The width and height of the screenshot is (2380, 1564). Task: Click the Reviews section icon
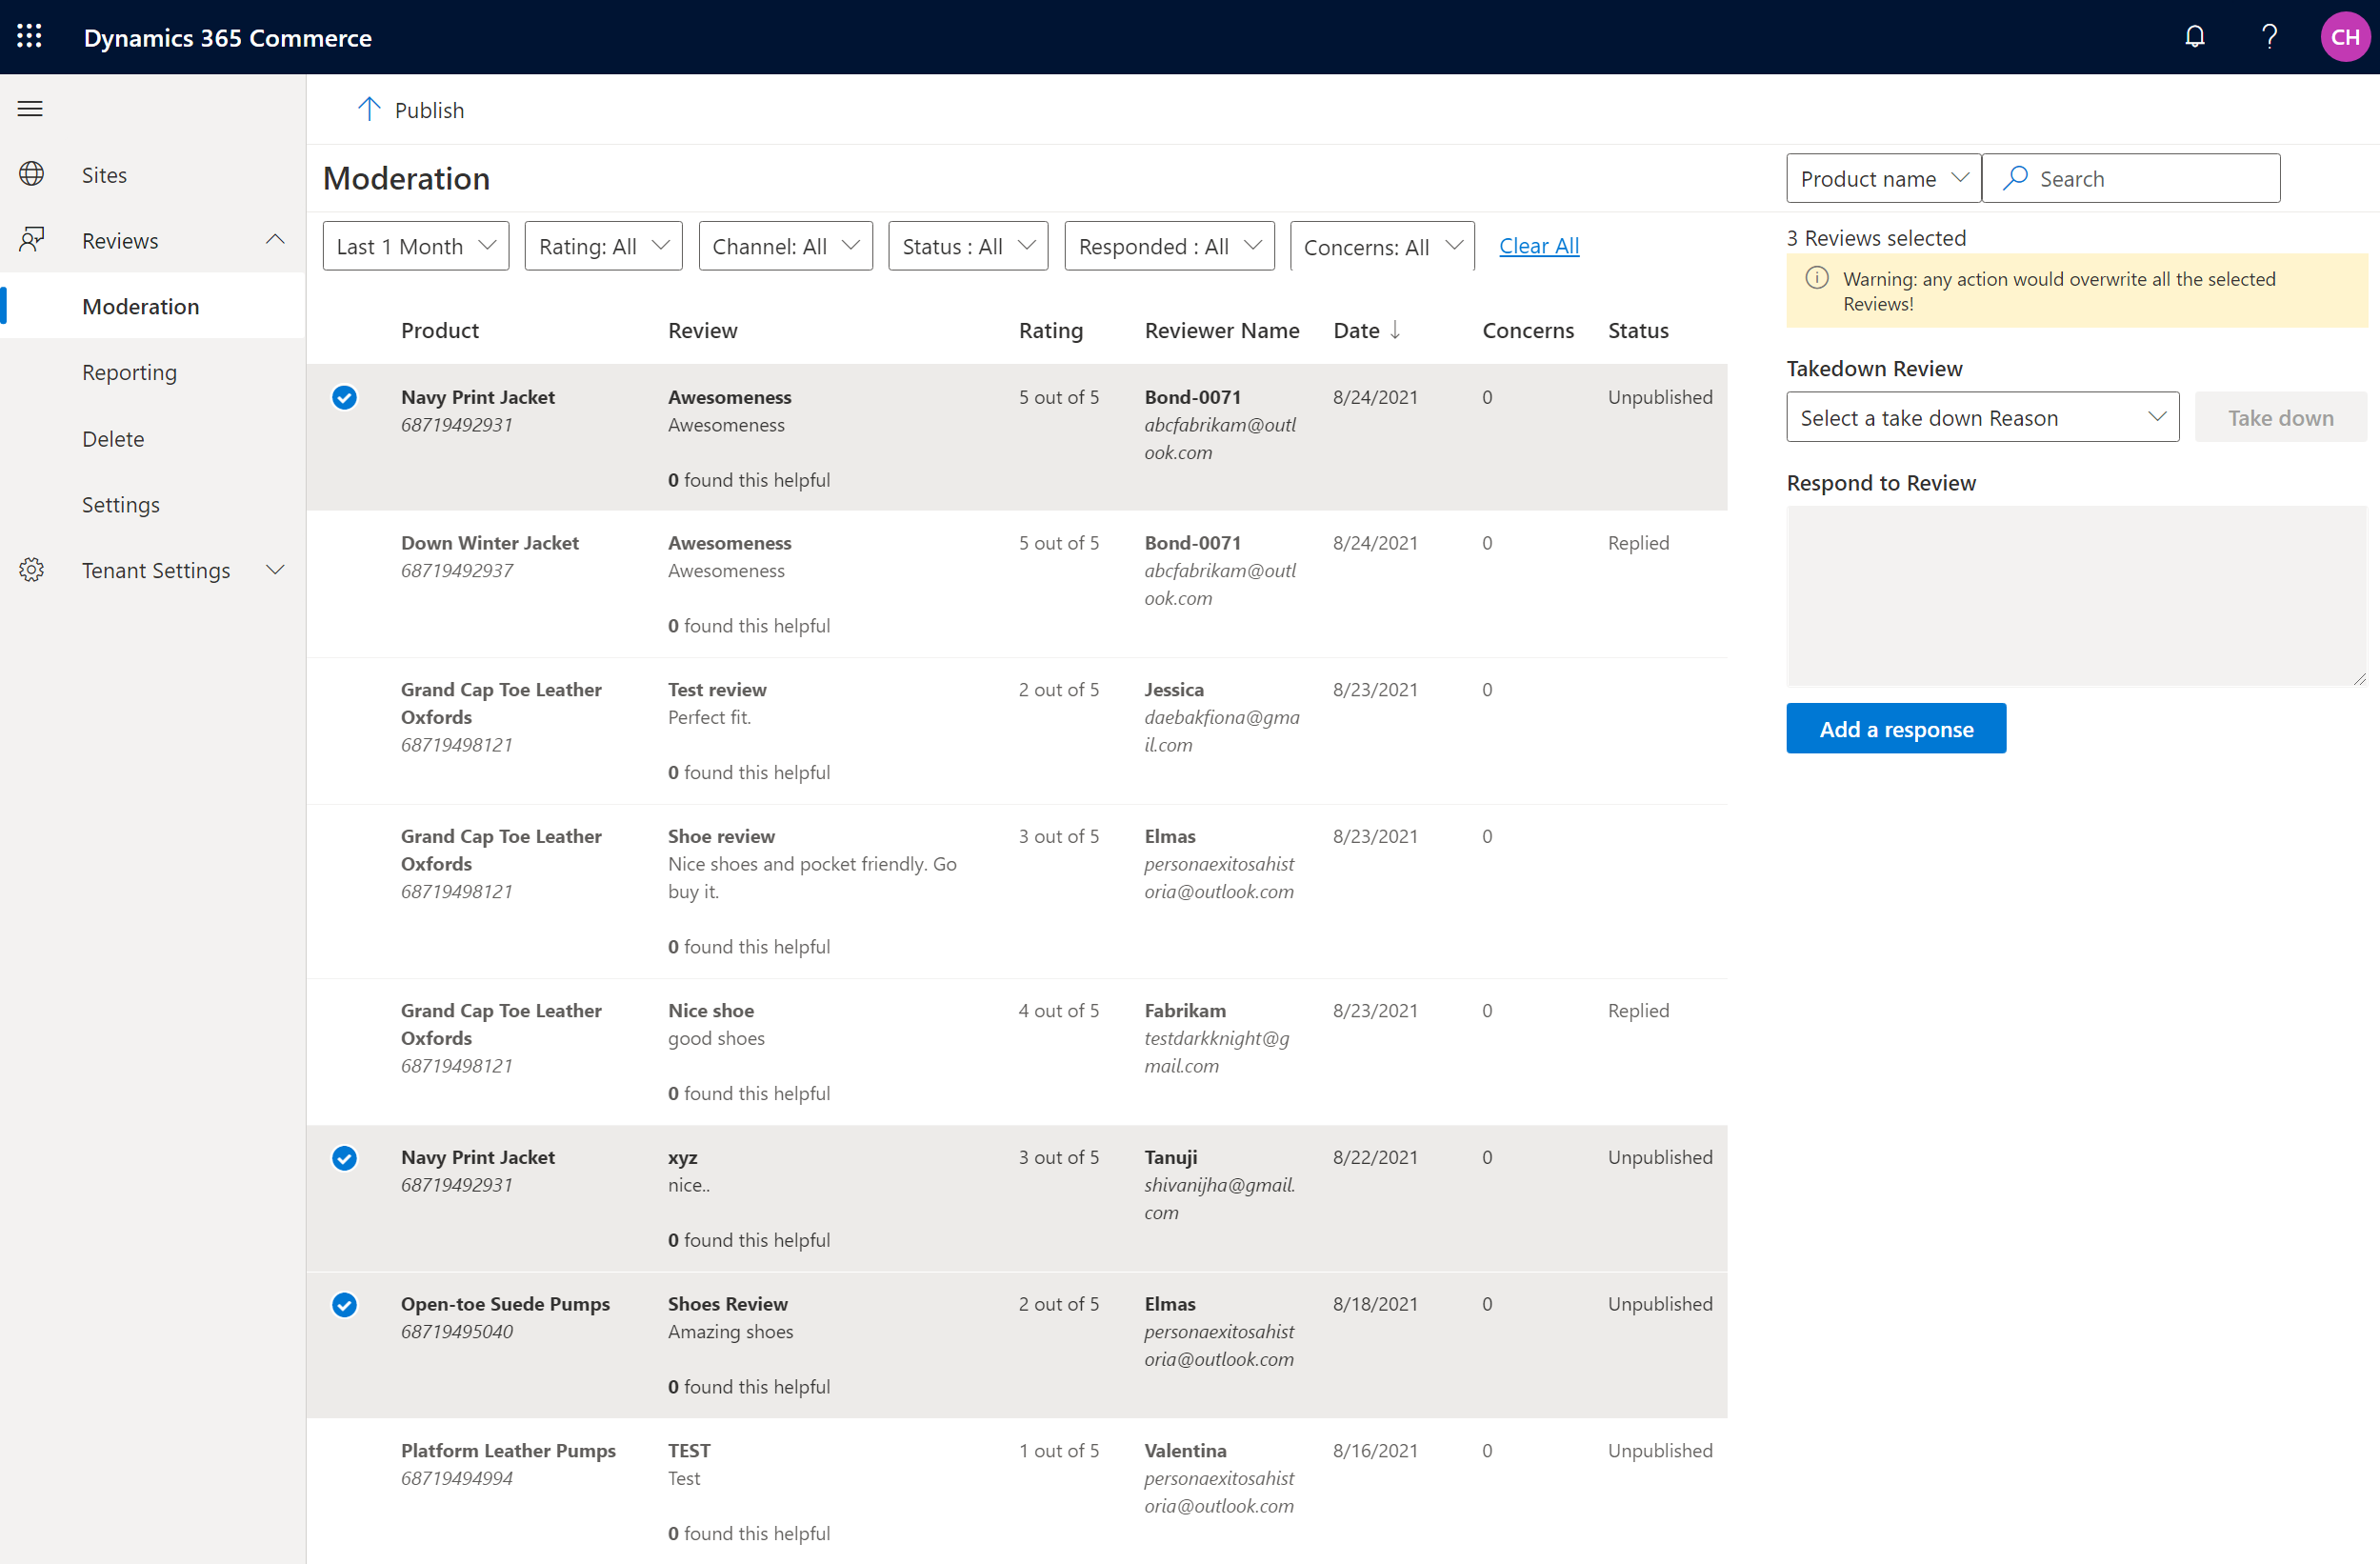pyautogui.click(x=31, y=239)
